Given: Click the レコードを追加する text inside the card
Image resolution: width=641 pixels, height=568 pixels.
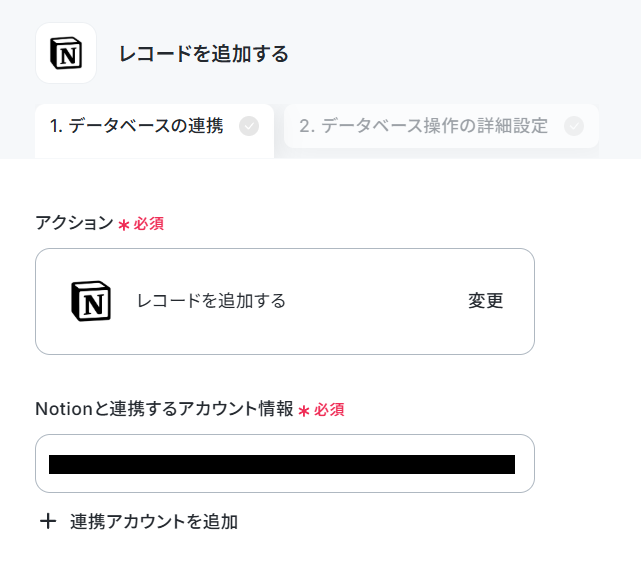Looking at the screenshot, I should click(x=211, y=301).
